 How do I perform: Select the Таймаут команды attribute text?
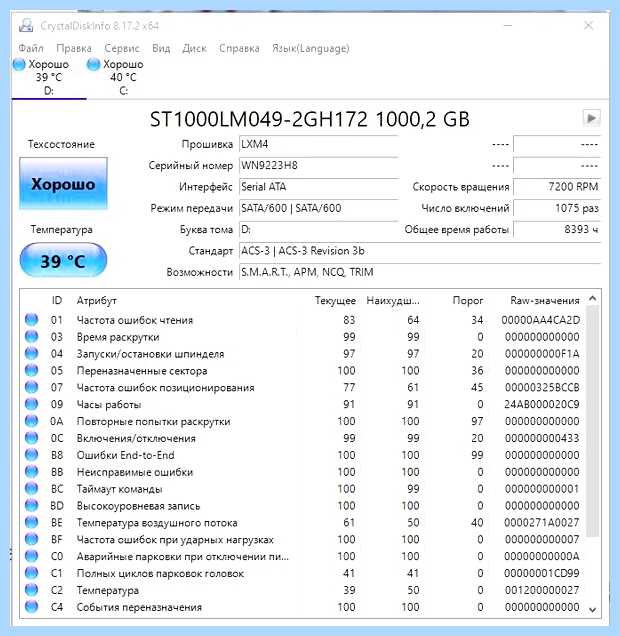pos(120,489)
